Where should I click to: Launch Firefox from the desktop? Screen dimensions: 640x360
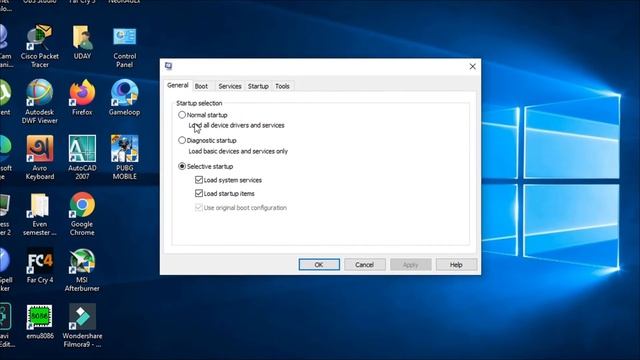(82, 98)
